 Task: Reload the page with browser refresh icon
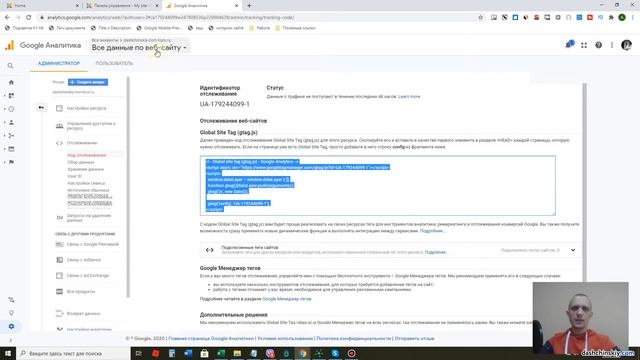tap(28, 18)
